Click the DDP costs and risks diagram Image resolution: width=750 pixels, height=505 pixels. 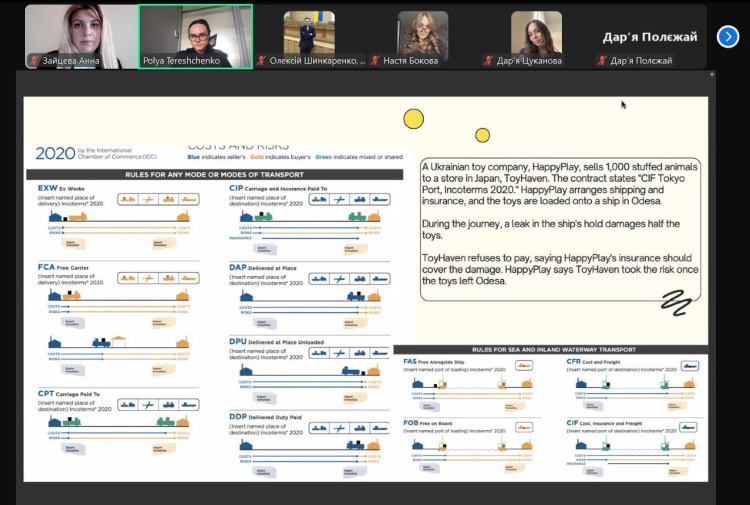(x=309, y=457)
